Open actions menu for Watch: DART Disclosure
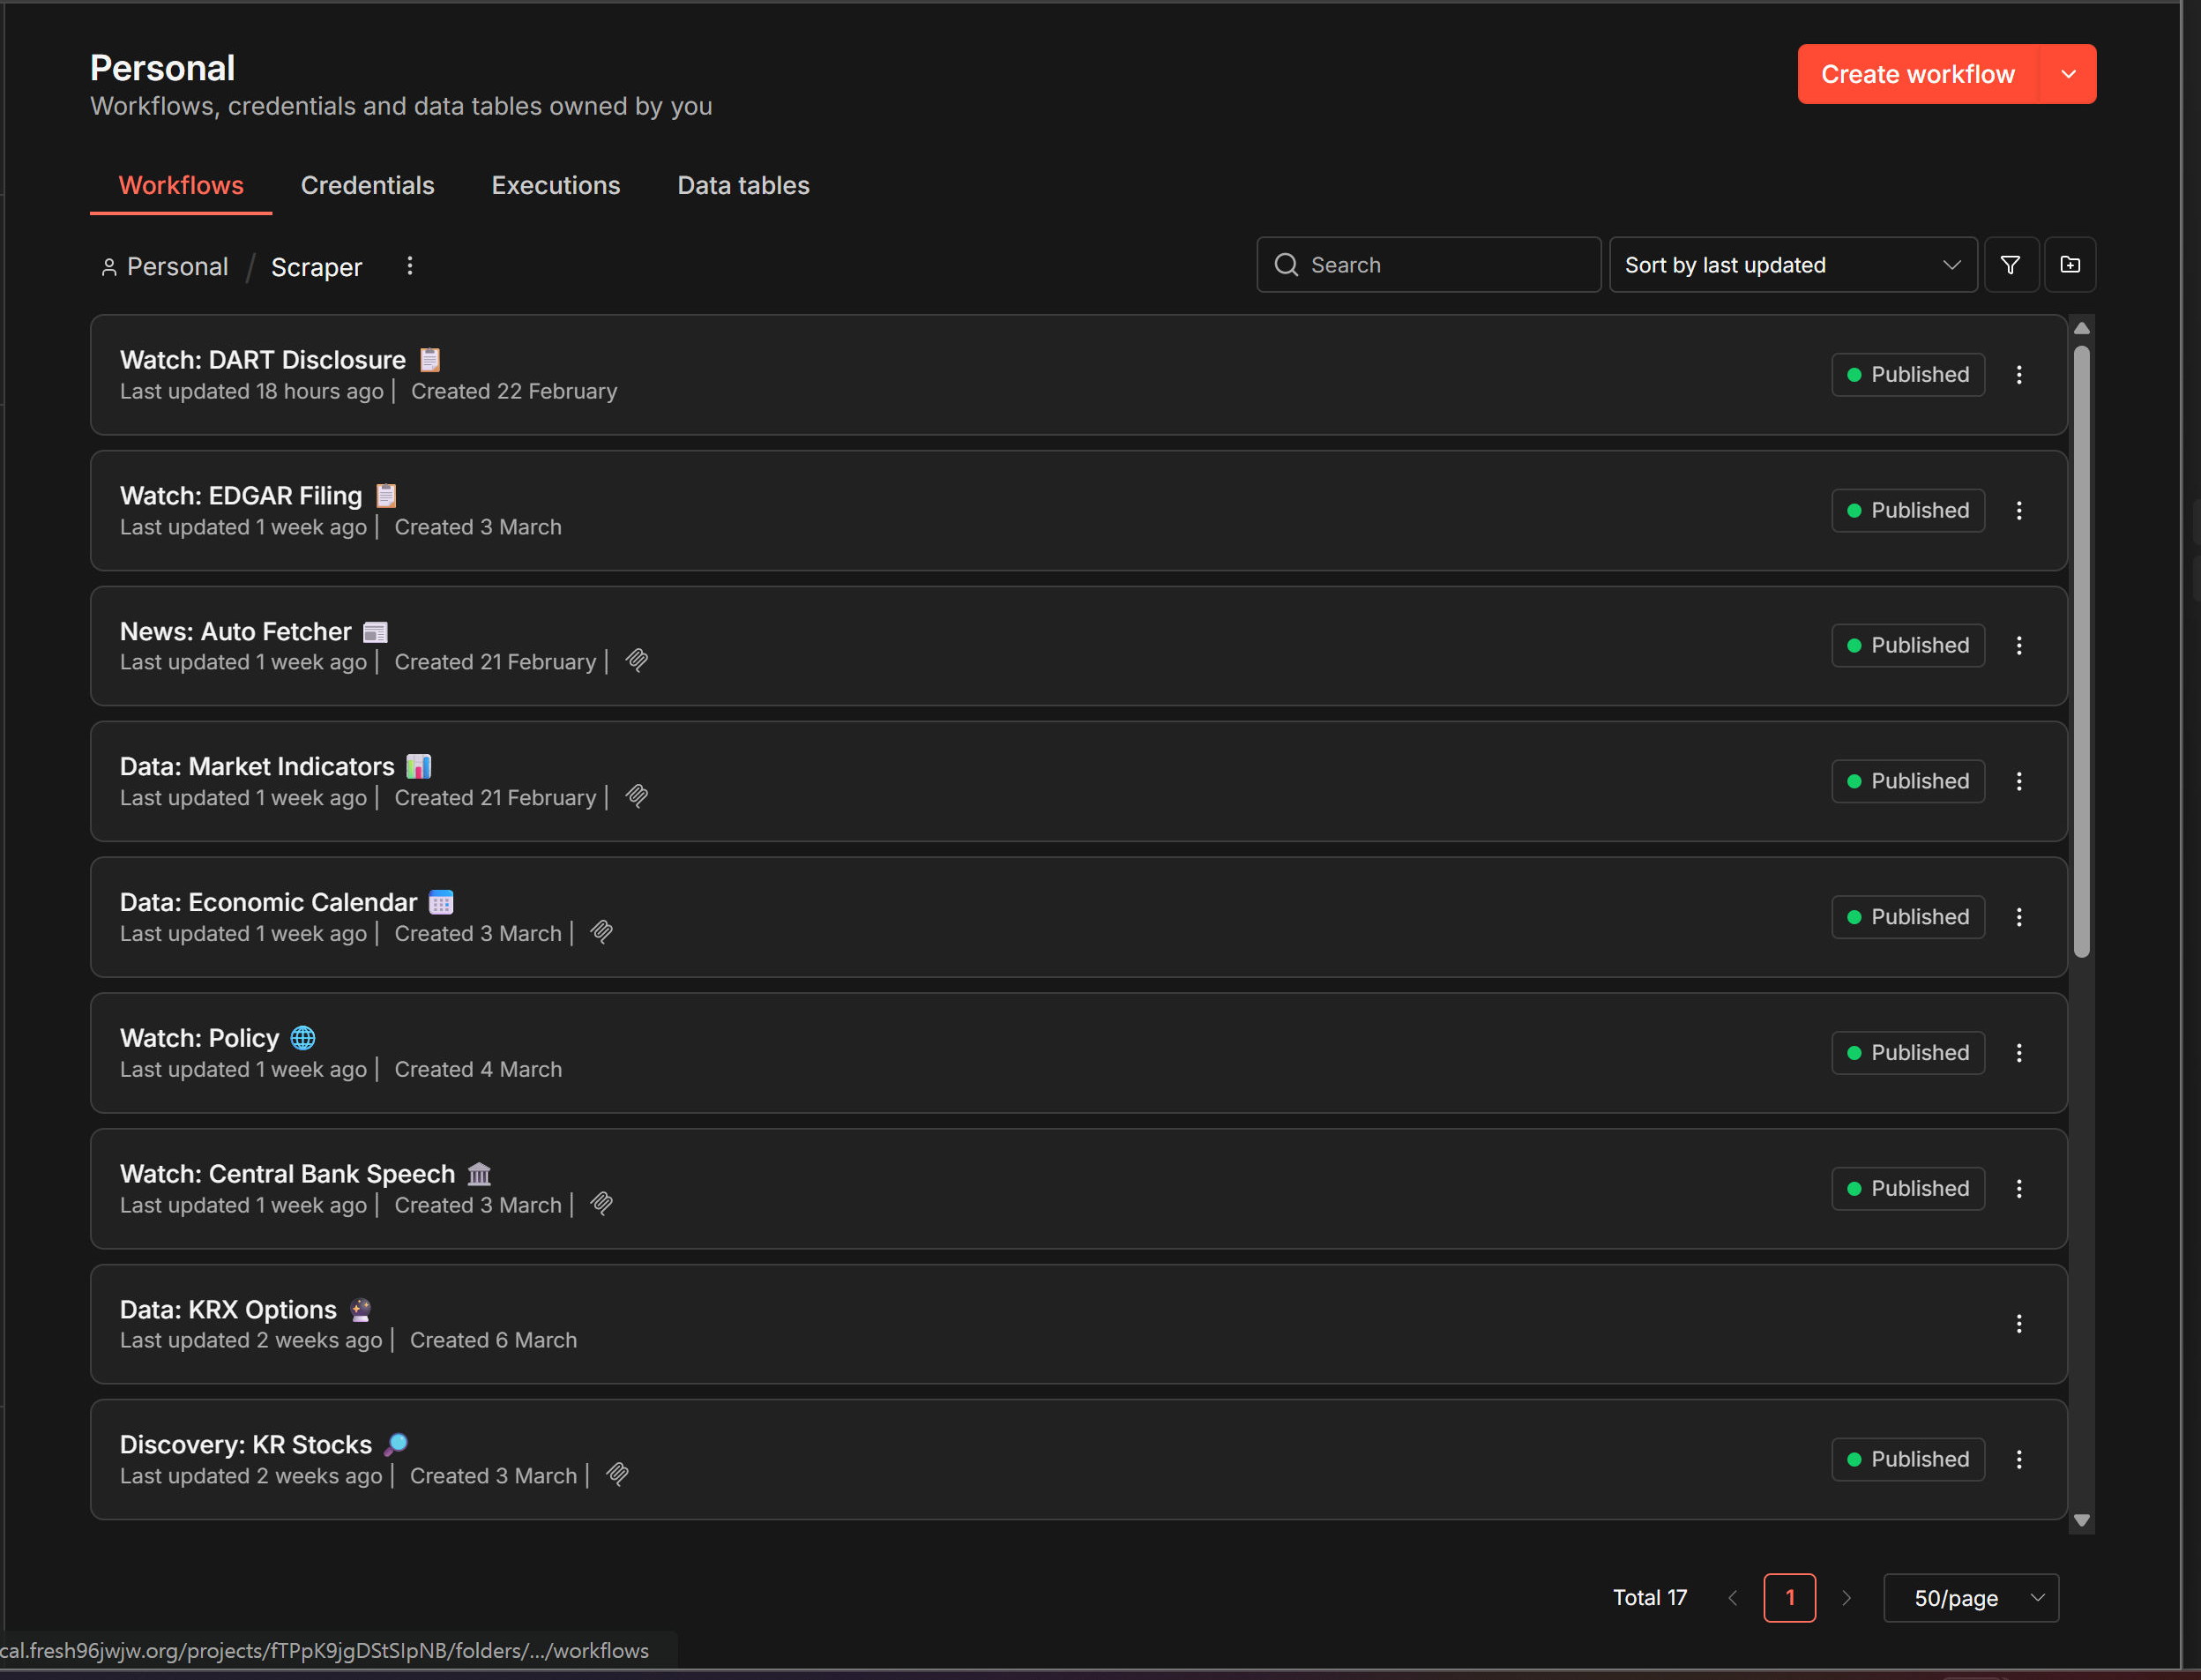The height and width of the screenshot is (1680, 2201). click(2019, 375)
